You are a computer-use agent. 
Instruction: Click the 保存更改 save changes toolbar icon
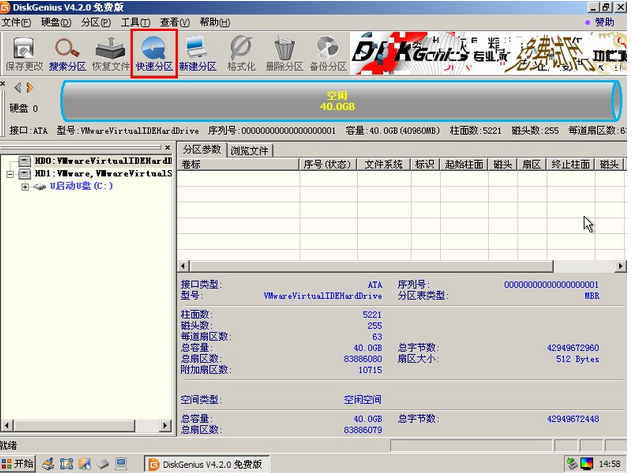[24, 54]
